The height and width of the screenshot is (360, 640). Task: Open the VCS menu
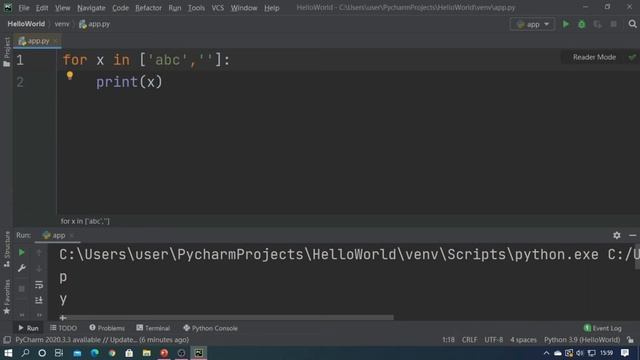coord(218,8)
